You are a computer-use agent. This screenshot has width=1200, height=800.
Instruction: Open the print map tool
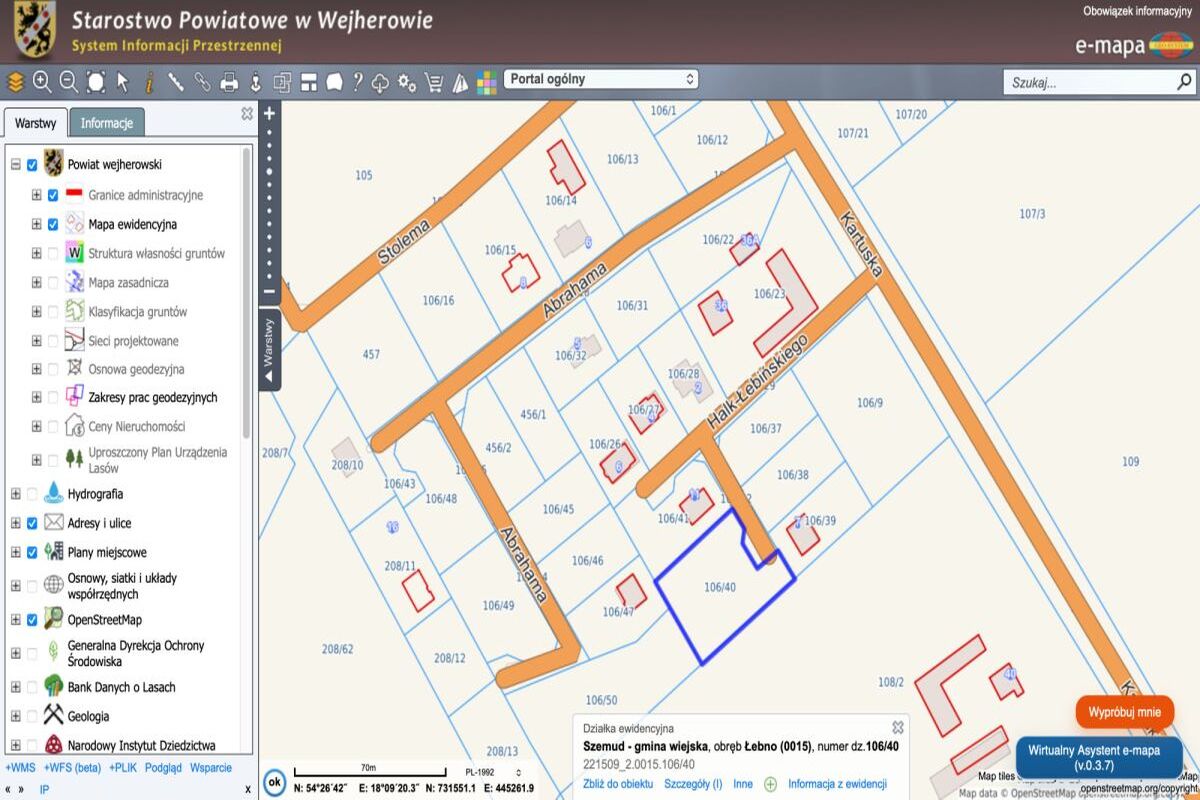(x=229, y=82)
